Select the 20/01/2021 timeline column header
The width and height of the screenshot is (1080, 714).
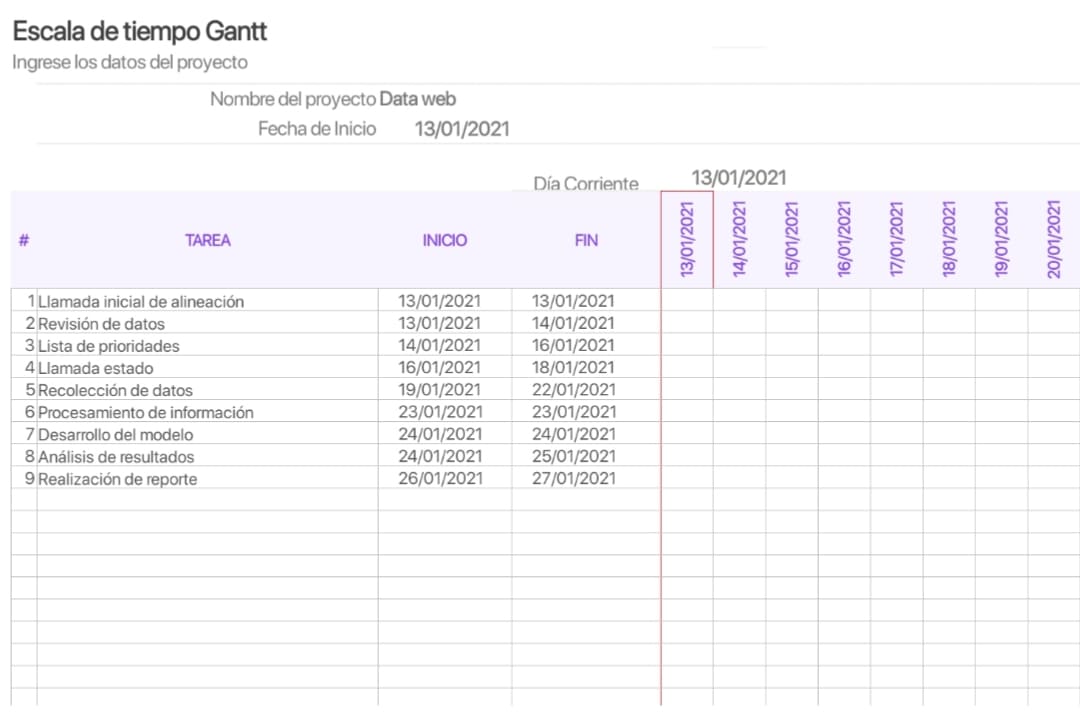[x=1053, y=239]
